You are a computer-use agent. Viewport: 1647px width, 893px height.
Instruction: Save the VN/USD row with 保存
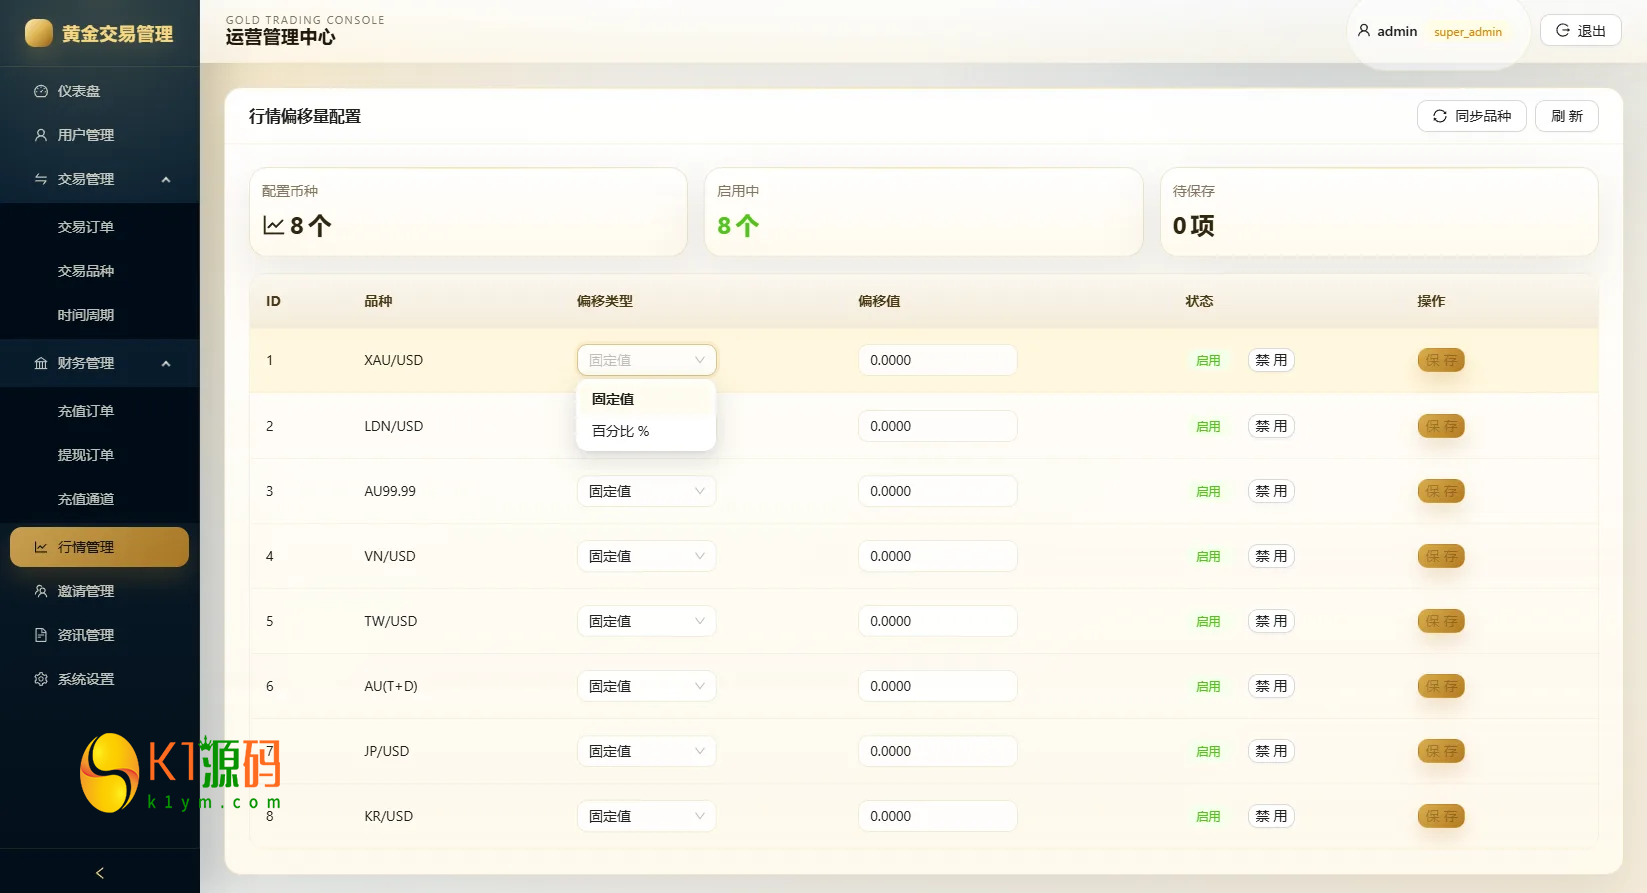tap(1441, 556)
